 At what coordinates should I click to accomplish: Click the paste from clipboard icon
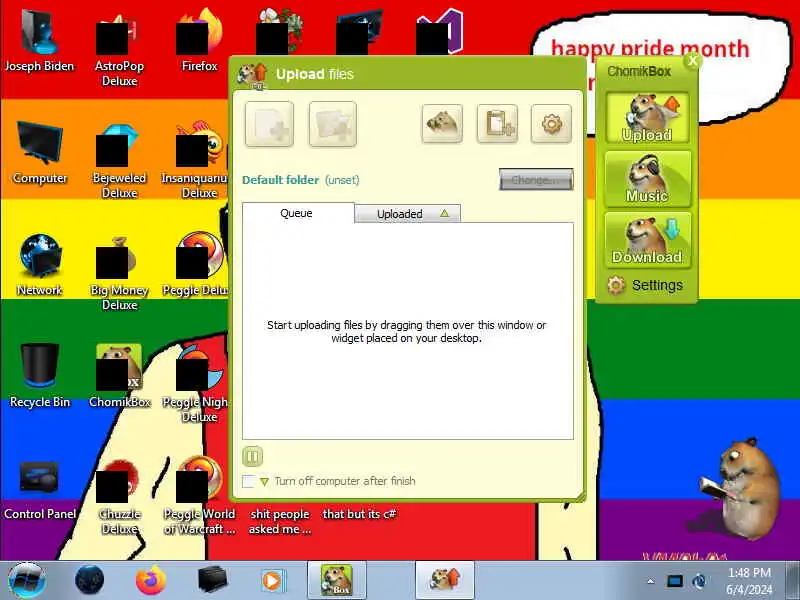(x=497, y=123)
